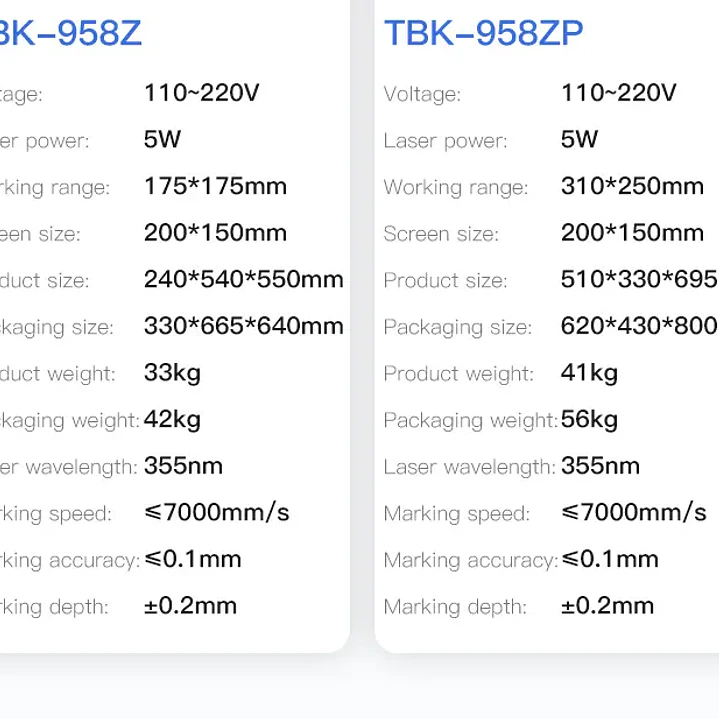Click the 310*250mm working range value
Viewport: 719px width, 719px height.
coord(632,186)
